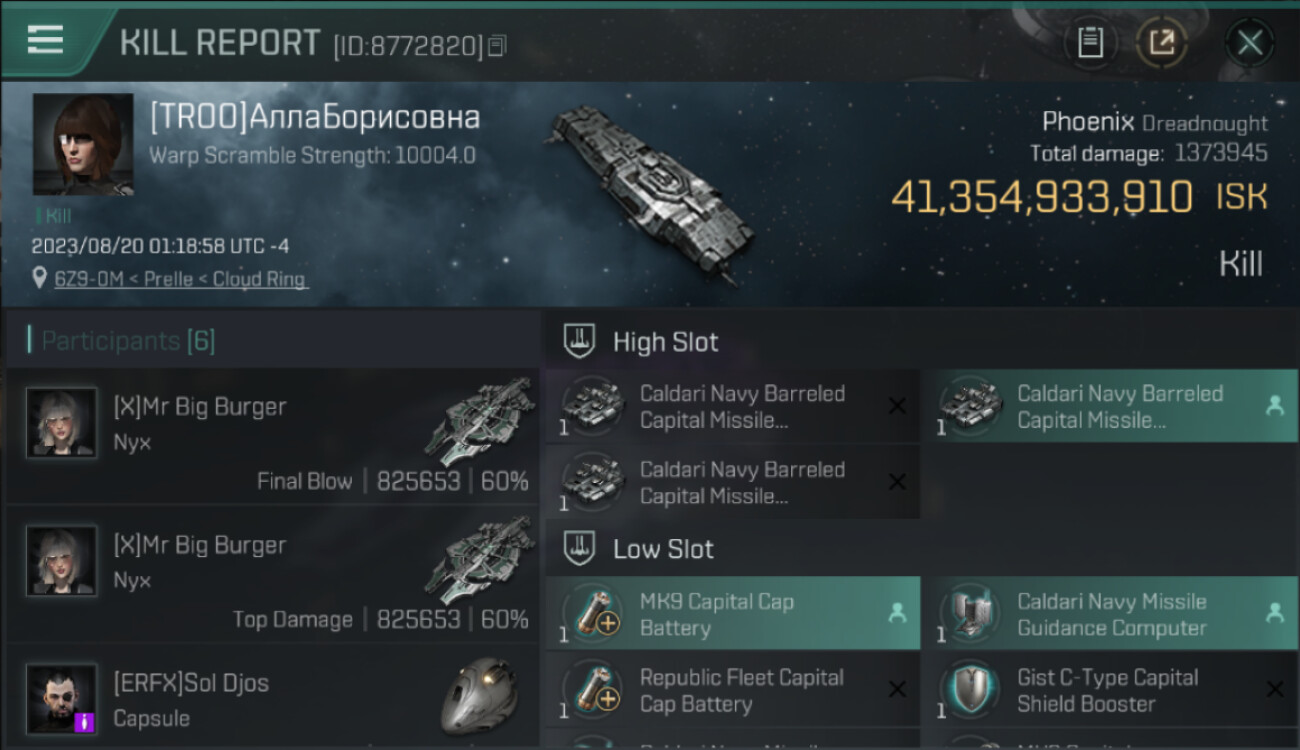Click the Phoenix dreadnought ship image
The height and width of the screenshot is (750, 1300).
650,190
